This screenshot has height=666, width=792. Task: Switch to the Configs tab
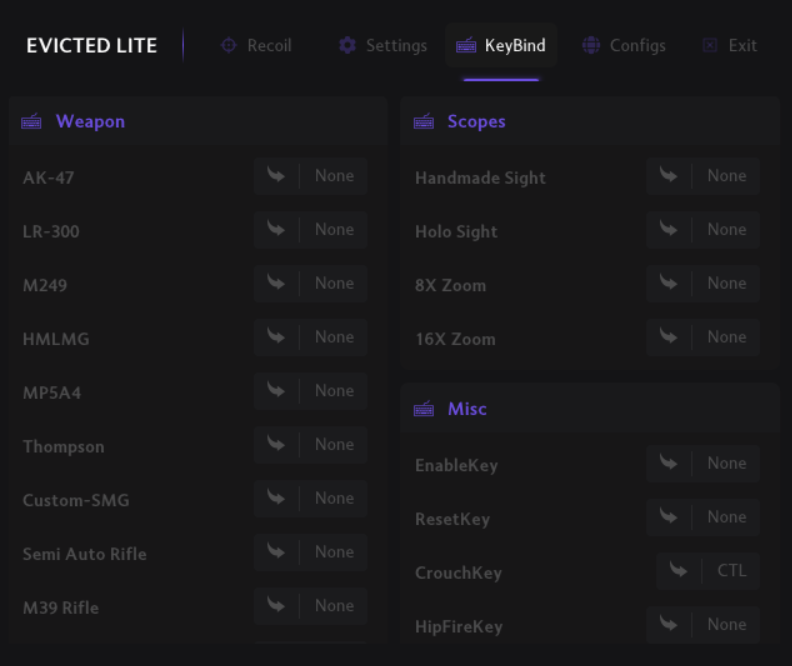tap(624, 45)
